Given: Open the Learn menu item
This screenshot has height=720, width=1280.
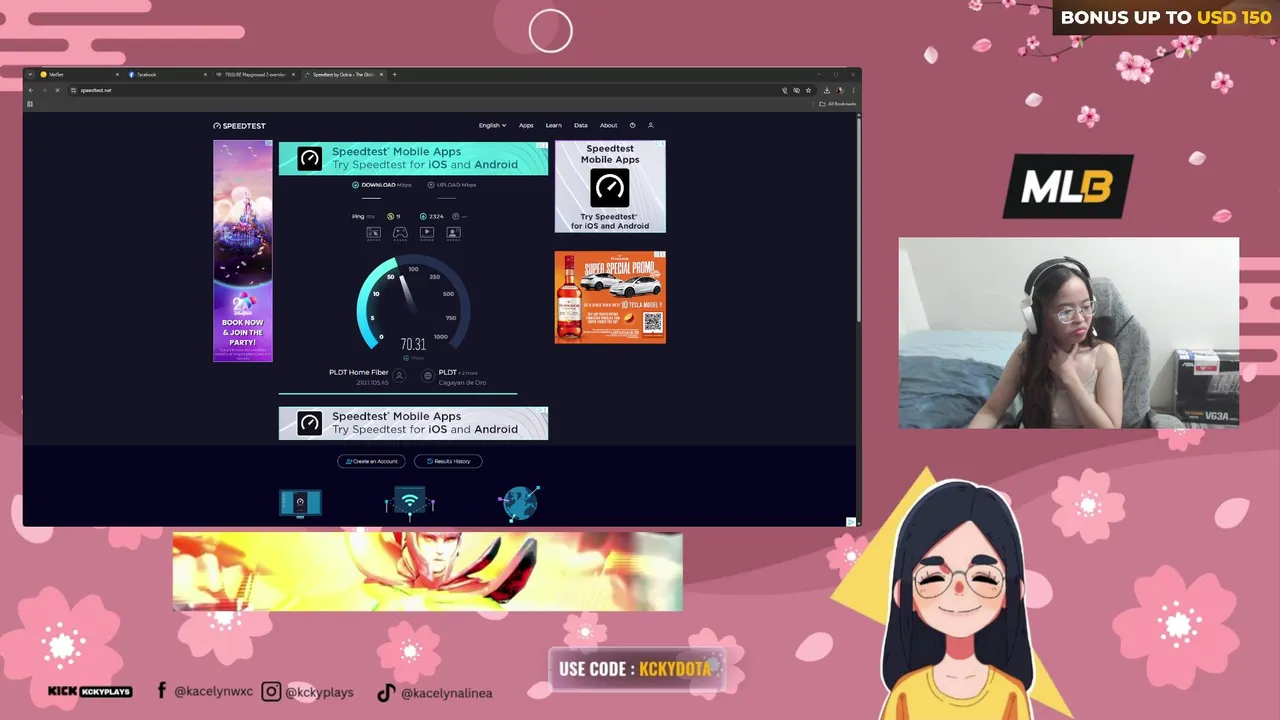Looking at the screenshot, I should [553, 125].
